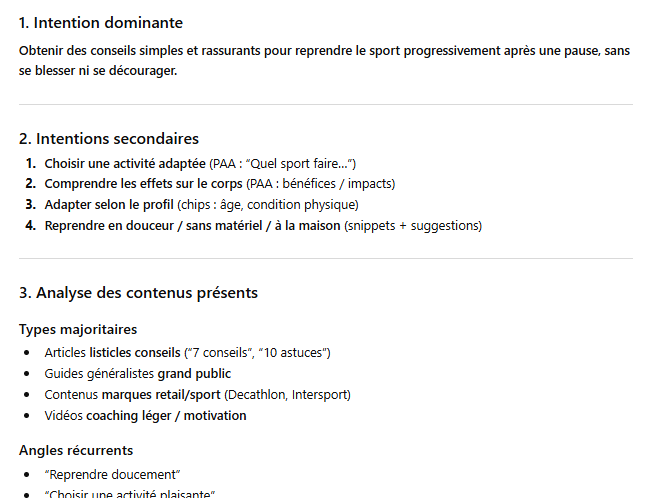Click the "1. Intention dominante" heading
The width and height of the screenshot is (648, 498).
pos(101,23)
